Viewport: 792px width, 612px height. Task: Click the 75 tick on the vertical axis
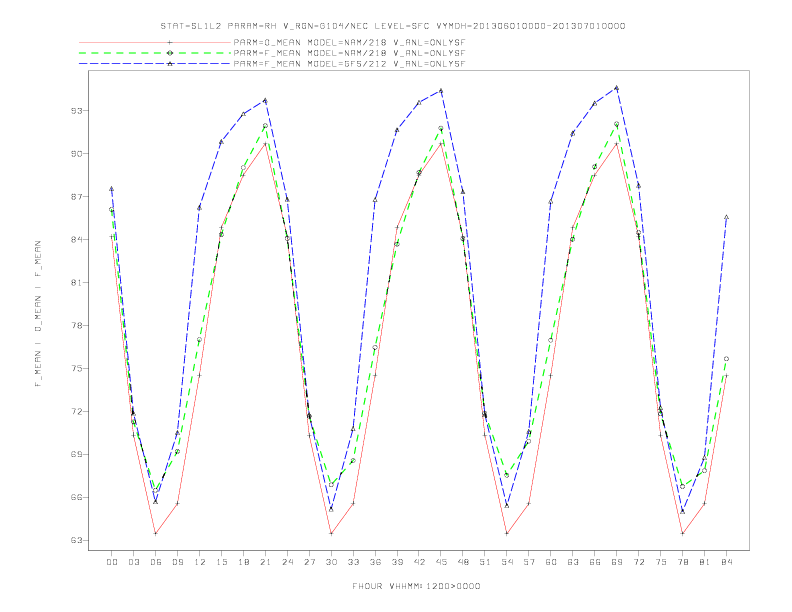[77, 369]
